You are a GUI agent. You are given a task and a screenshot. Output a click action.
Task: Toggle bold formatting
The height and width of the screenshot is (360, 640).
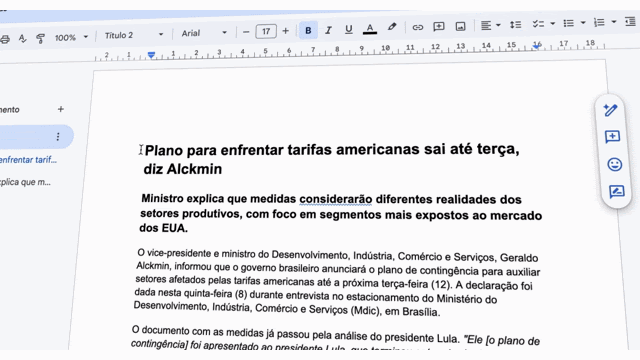pos(308,30)
